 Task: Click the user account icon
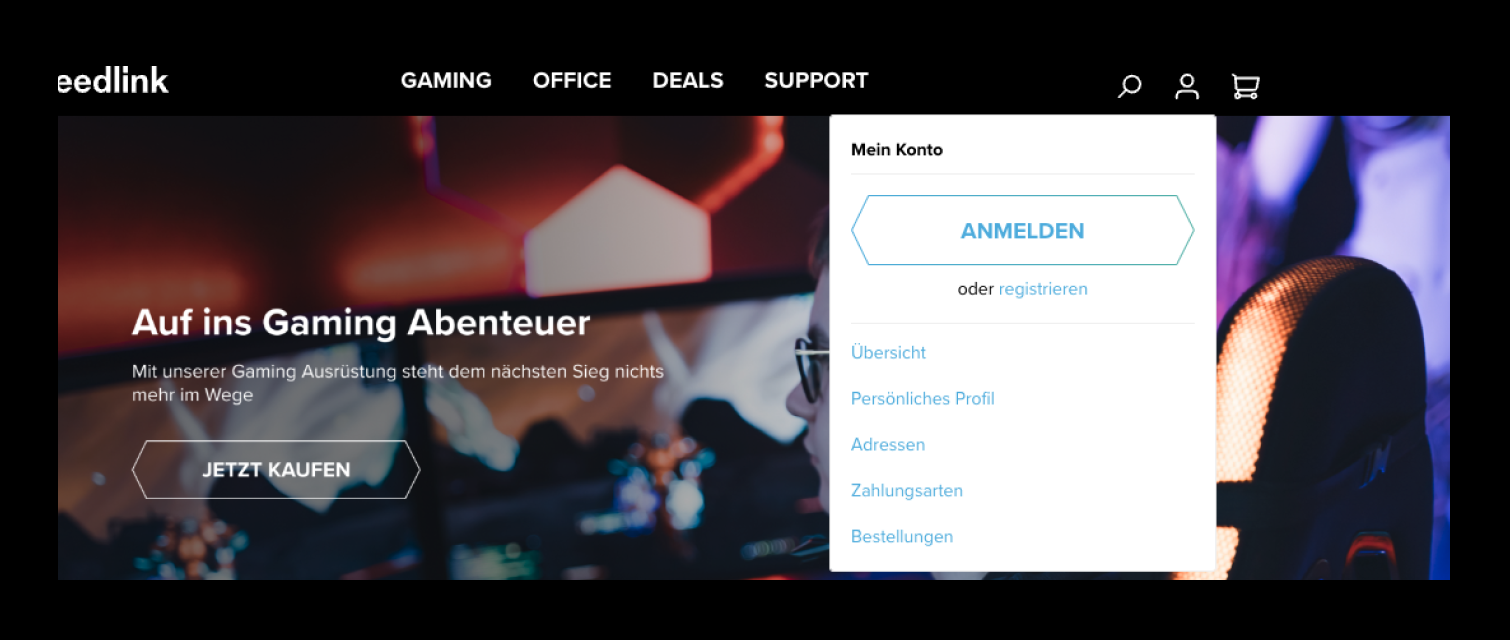pyautogui.click(x=1187, y=87)
